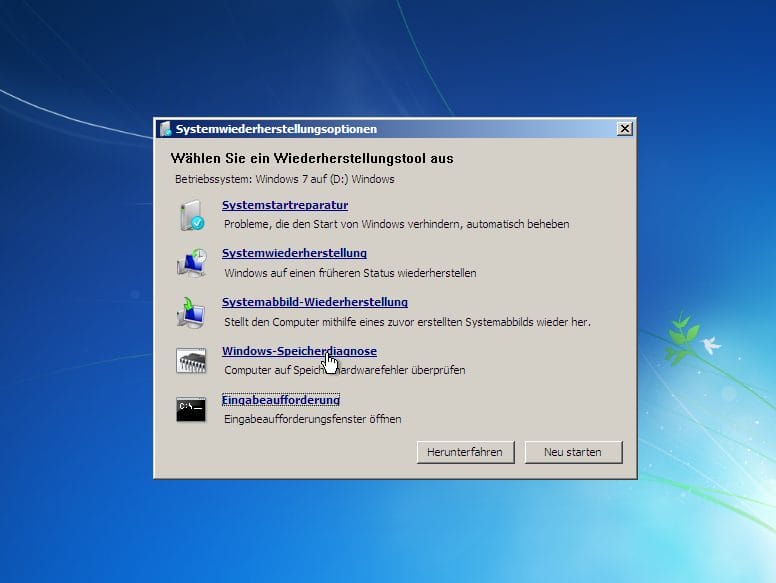Click the description text "Probleme, die den Start..."

point(396,224)
